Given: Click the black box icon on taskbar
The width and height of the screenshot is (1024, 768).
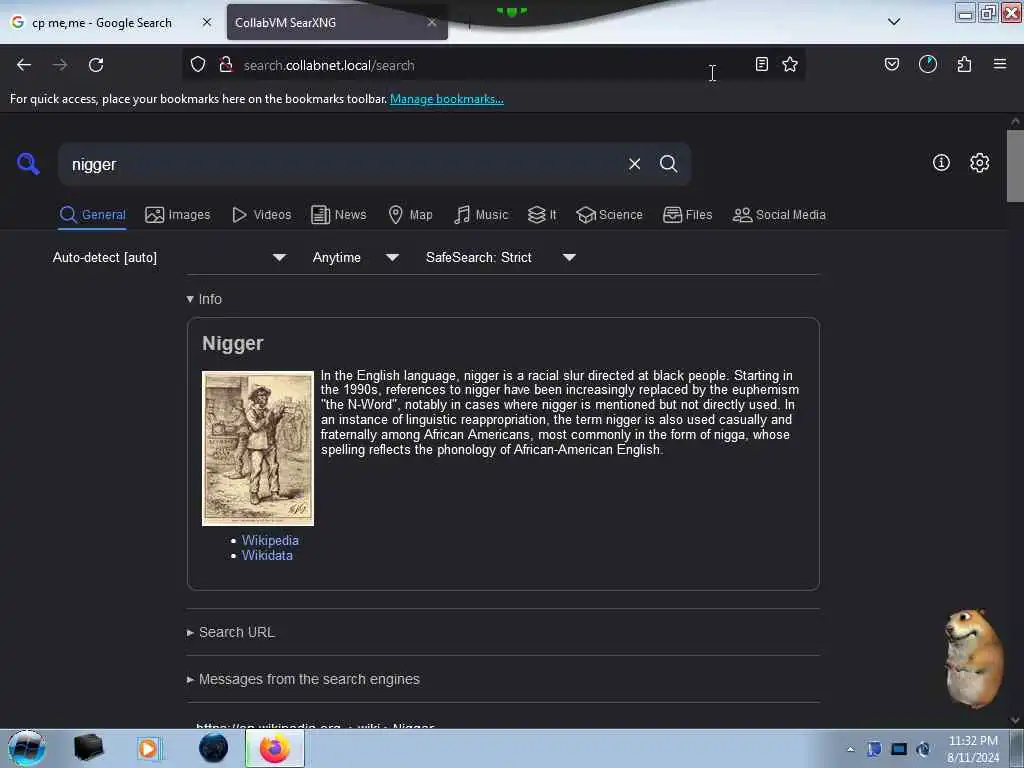Looking at the screenshot, I should click(88, 748).
